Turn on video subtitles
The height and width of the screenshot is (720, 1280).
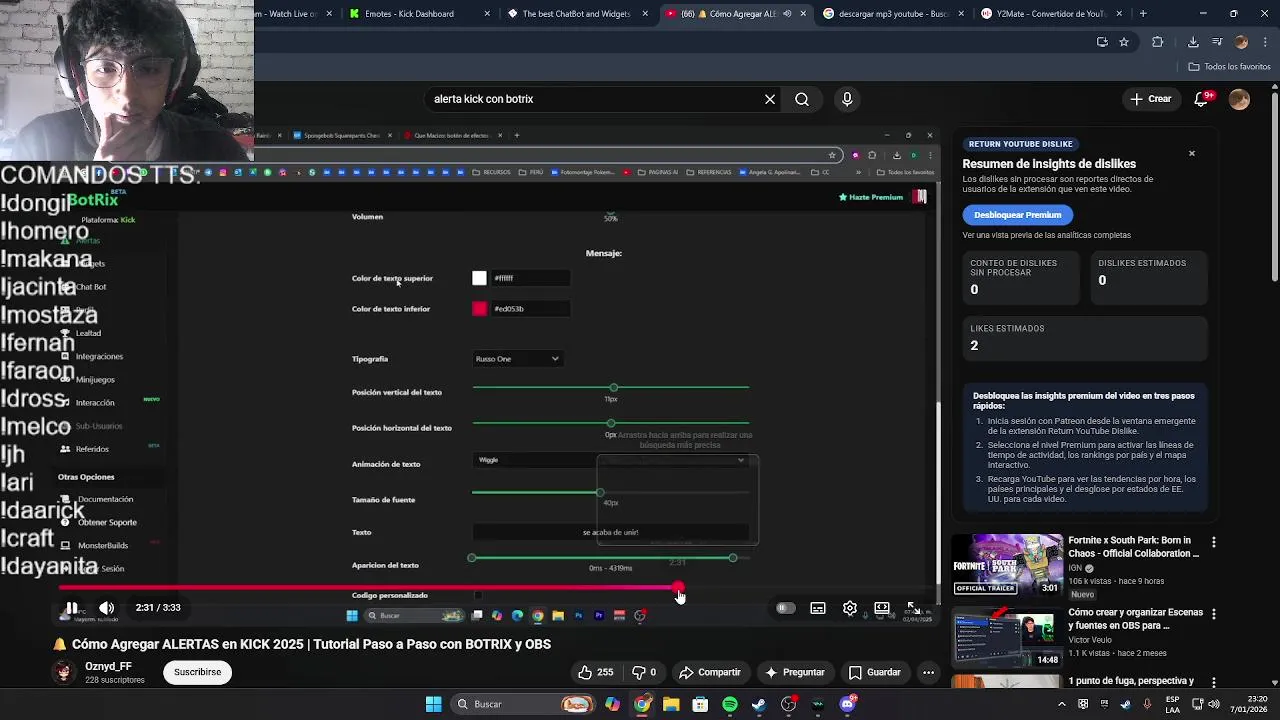[x=818, y=608]
